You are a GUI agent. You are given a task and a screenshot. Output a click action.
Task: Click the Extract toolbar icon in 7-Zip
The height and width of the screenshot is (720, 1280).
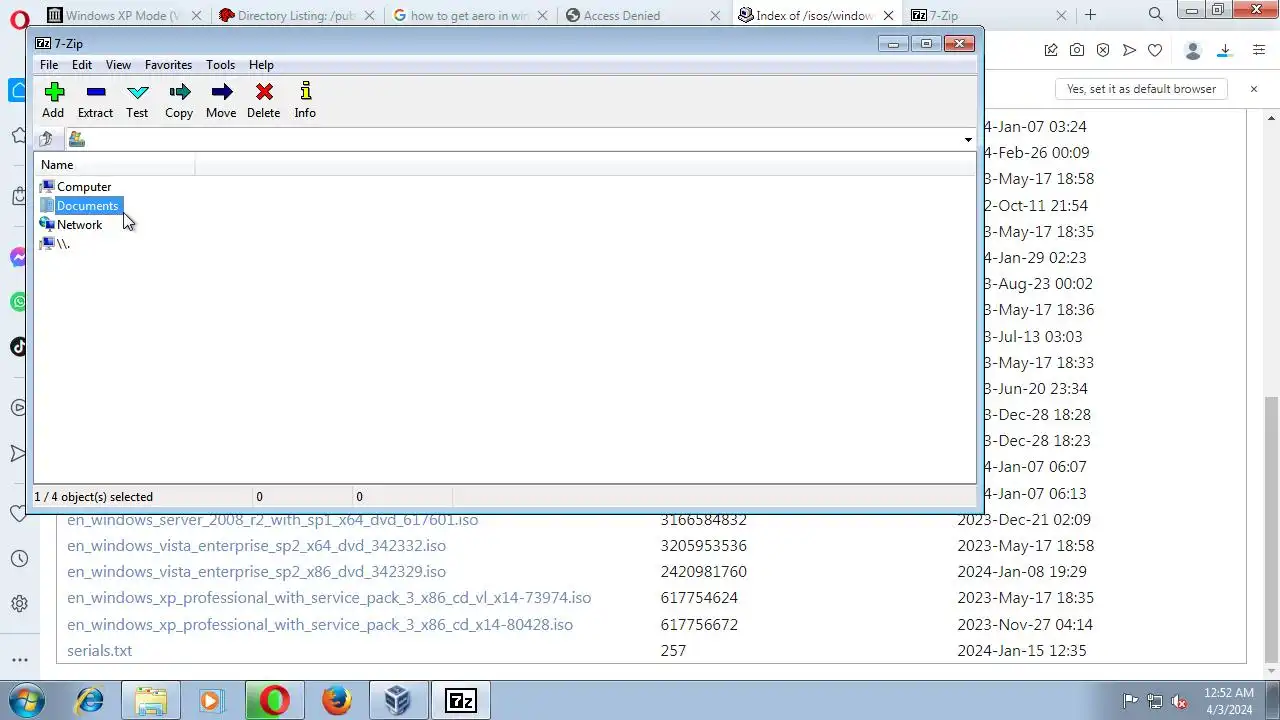coord(96,100)
